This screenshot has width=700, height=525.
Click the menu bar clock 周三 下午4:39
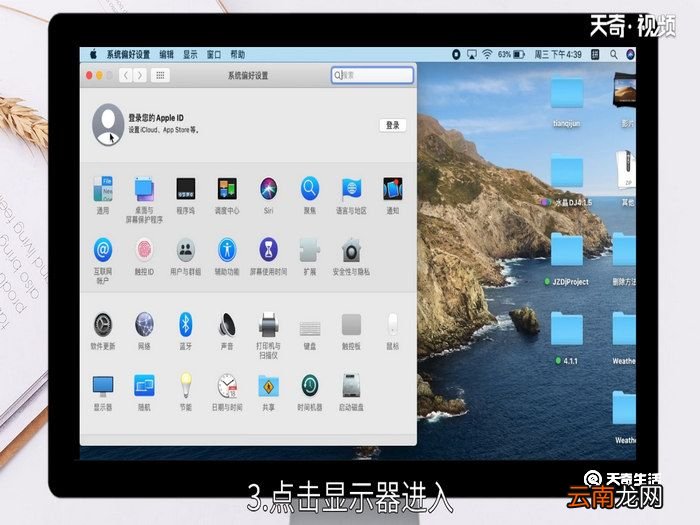pos(558,54)
